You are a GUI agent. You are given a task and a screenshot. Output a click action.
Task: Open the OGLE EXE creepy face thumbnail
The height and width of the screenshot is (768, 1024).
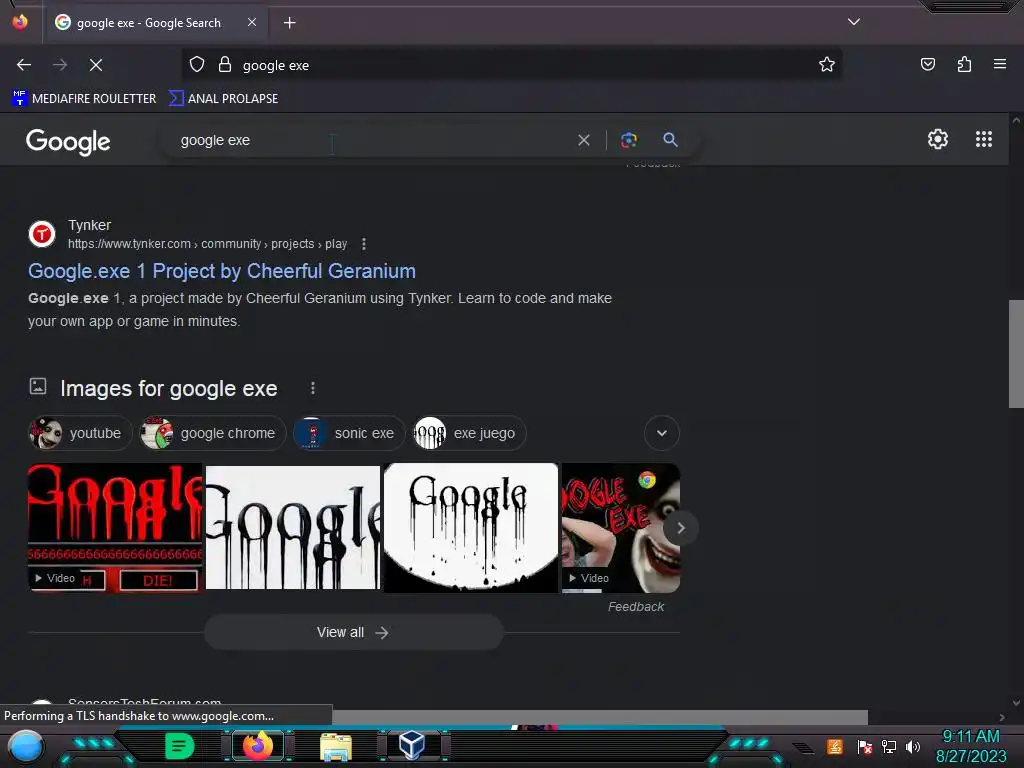point(614,528)
